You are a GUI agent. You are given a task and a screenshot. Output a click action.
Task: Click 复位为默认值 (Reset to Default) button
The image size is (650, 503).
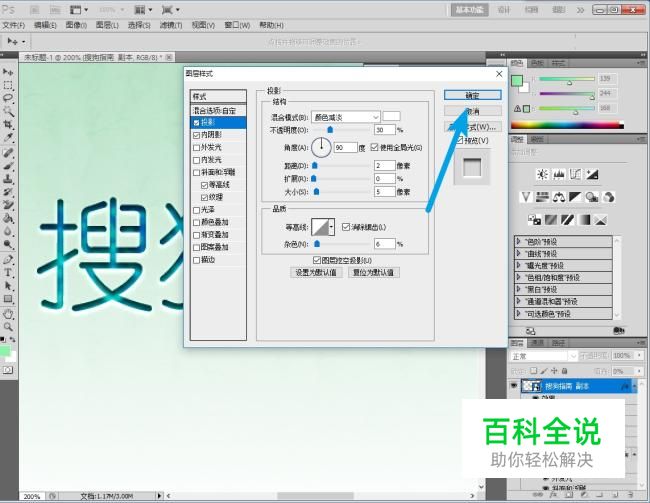374,272
